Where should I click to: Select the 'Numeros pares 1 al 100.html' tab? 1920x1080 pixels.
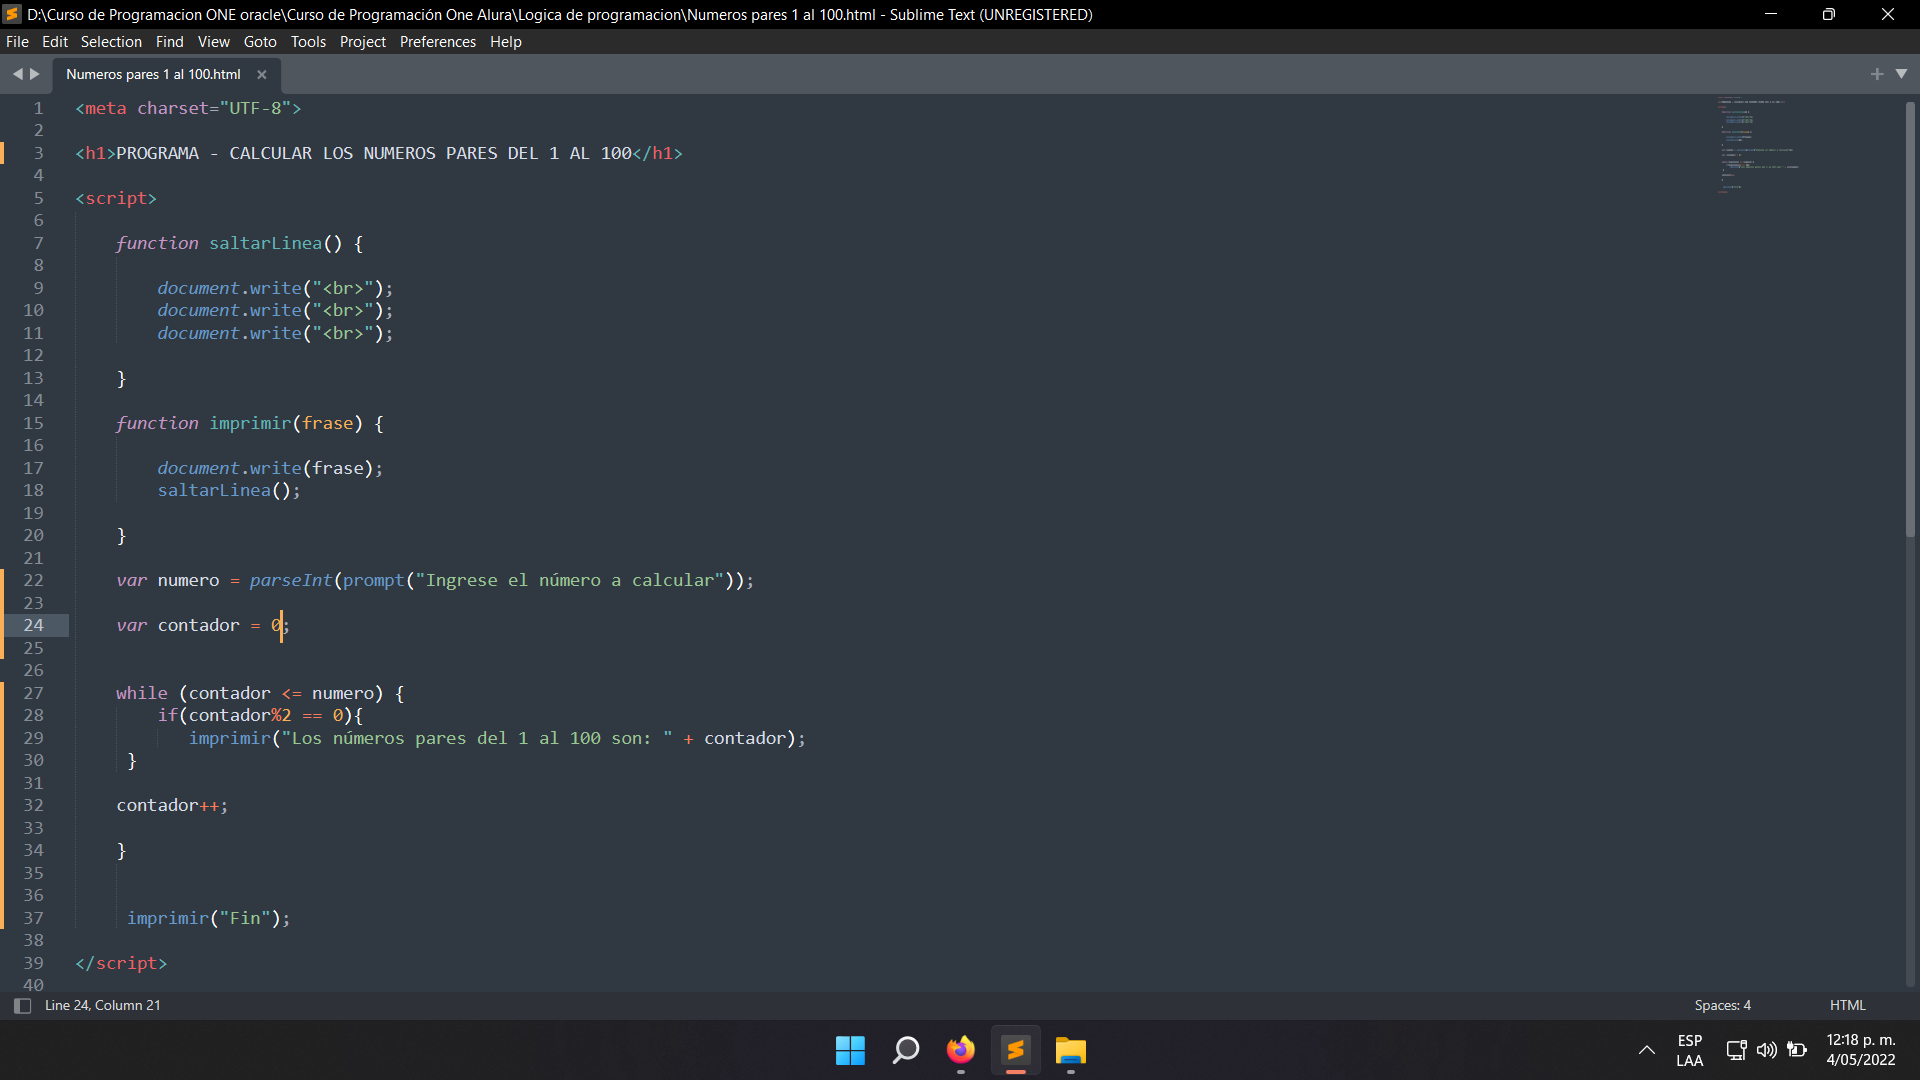click(x=154, y=74)
